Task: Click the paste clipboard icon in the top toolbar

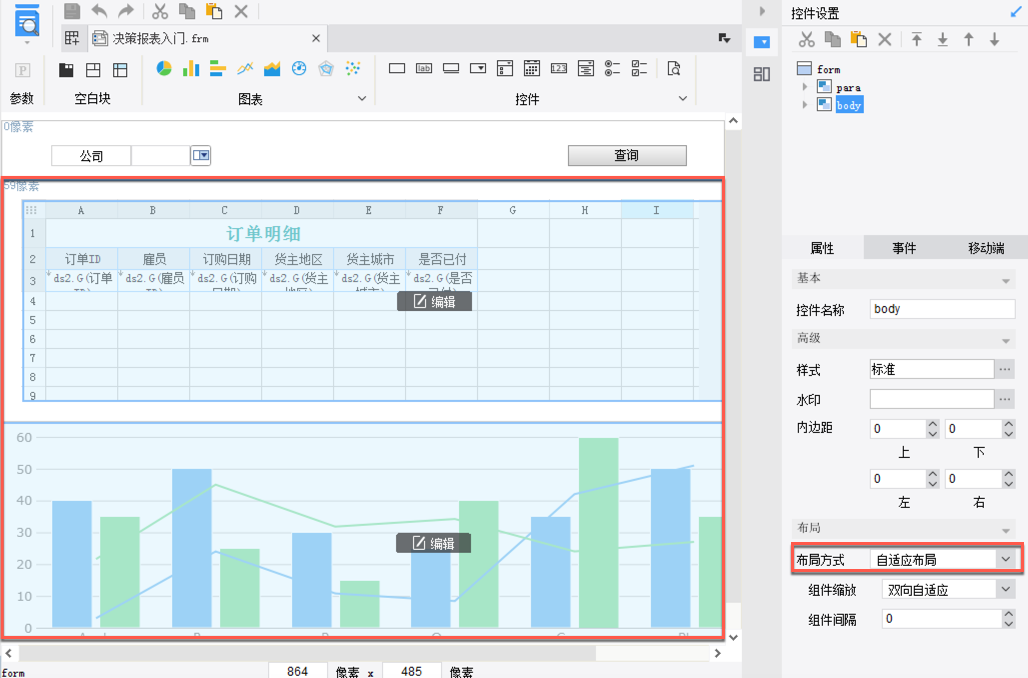Action: click(214, 10)
